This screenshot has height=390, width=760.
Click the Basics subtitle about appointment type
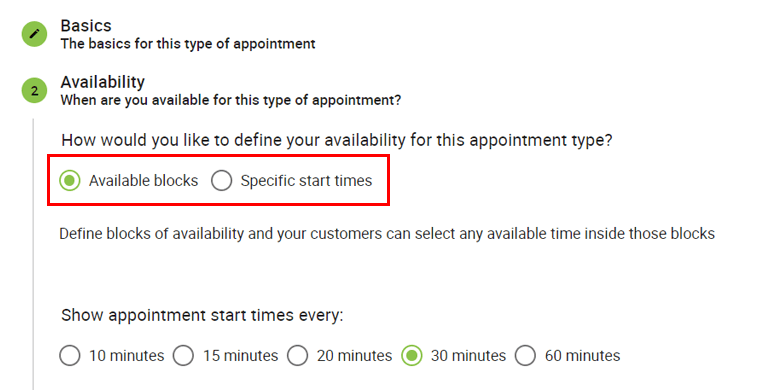tap(188, 44)
